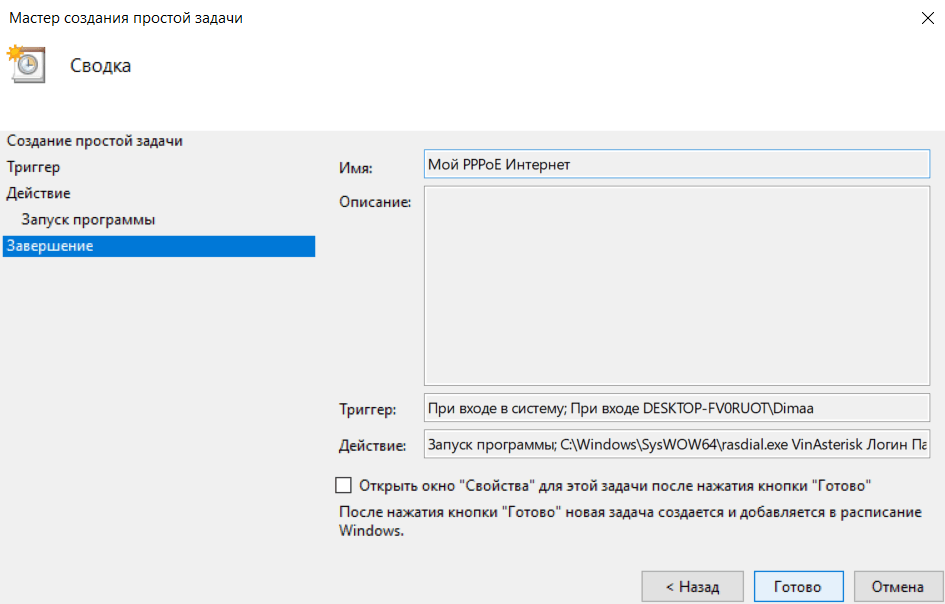Click the 'Имя:' label

click(x=355, y=166)
